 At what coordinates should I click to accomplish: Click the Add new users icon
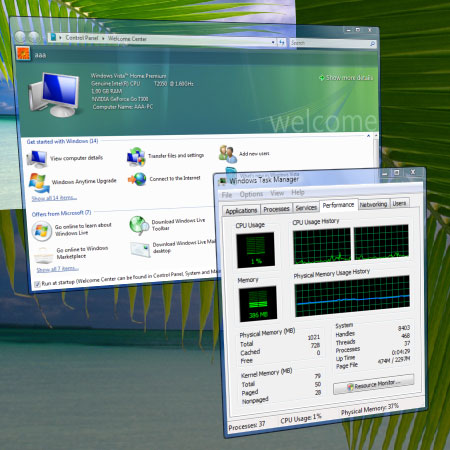(228, 154)
